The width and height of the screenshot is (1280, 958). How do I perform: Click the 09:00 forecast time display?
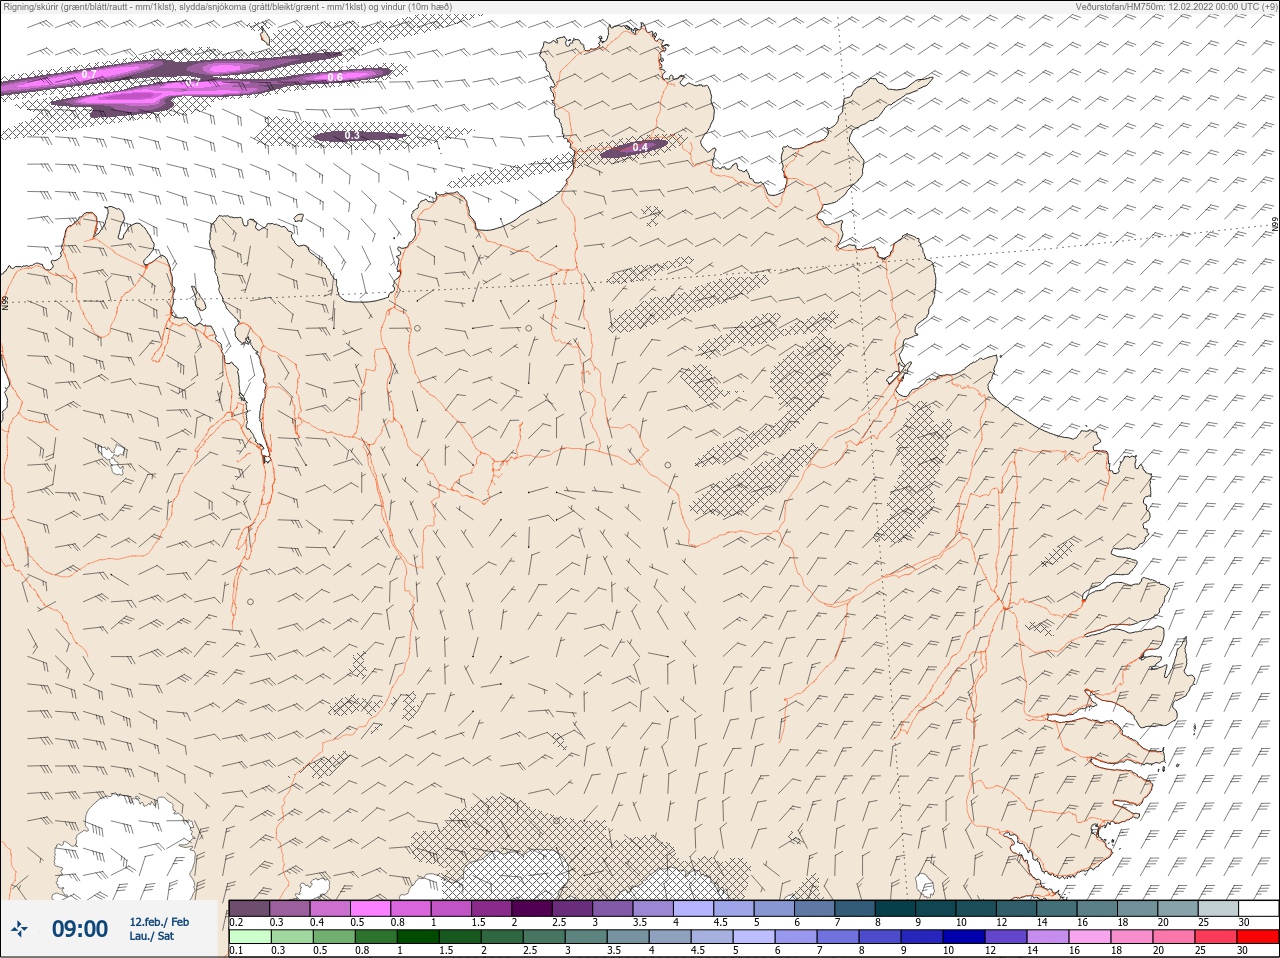tap(80, 929)
